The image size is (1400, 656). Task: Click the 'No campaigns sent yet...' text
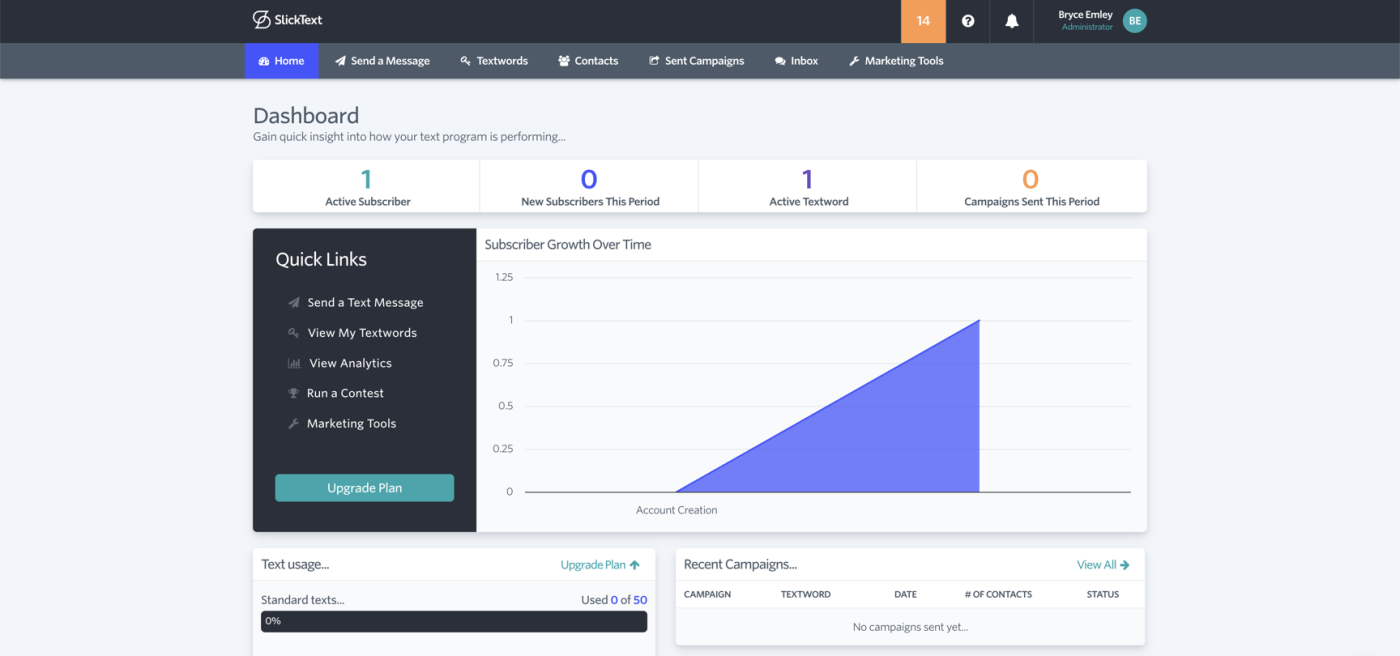click(x=910, y=627)
